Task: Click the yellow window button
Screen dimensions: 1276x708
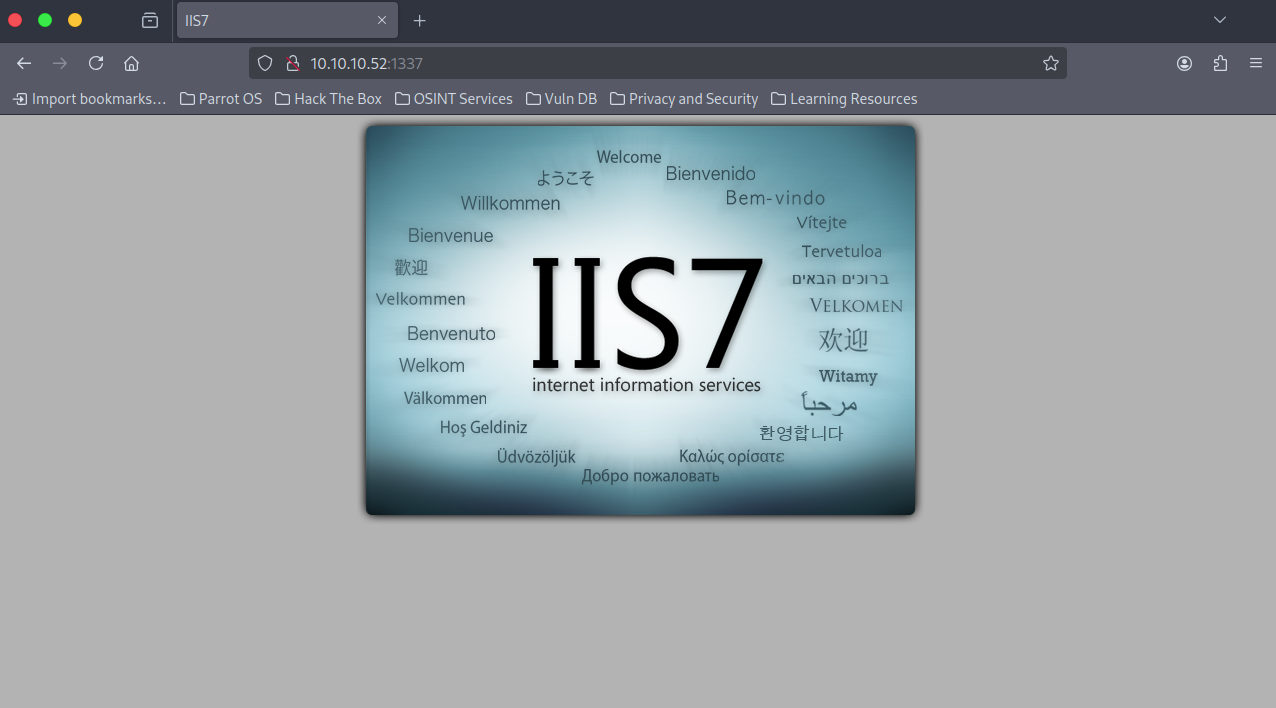Action: coord(75,20)
